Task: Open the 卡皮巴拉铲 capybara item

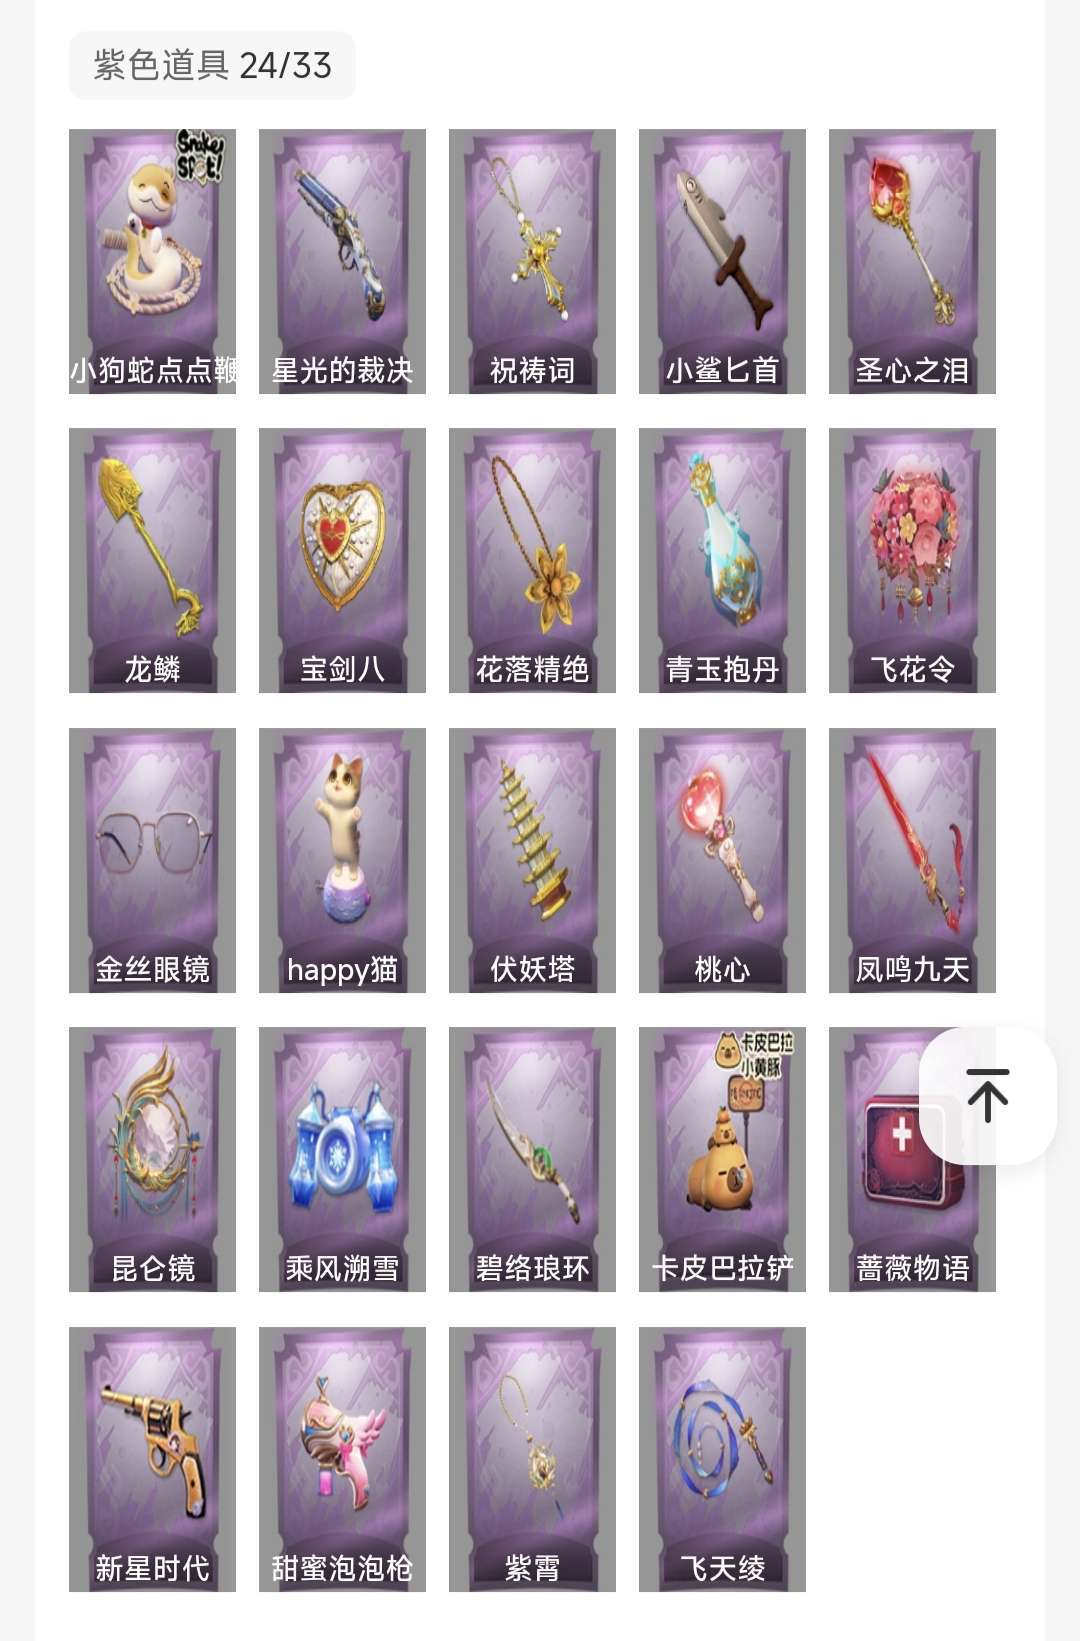Action: [722, 1159]
